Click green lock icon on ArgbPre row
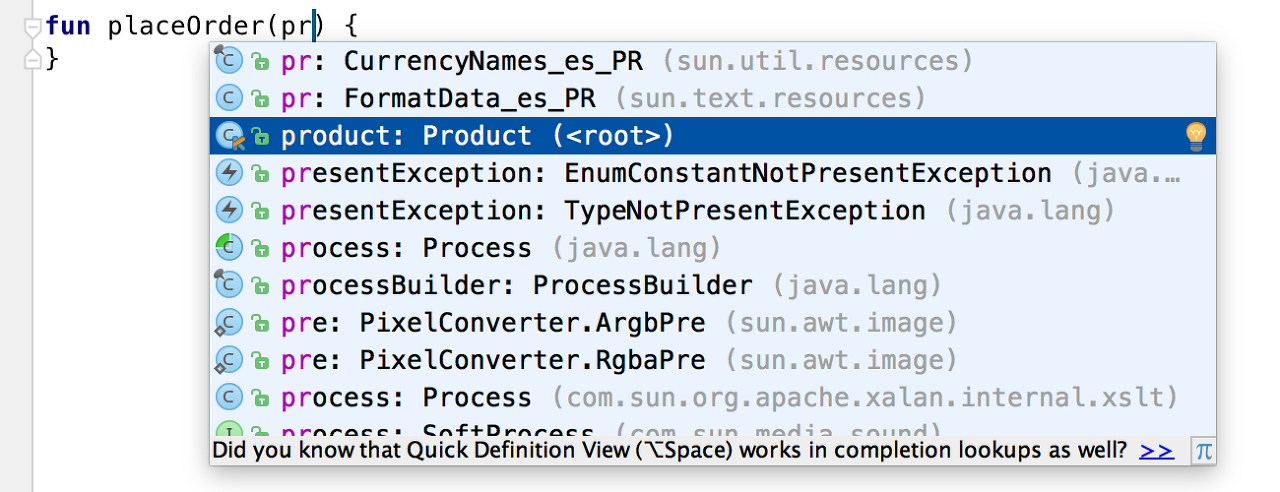1280x492 pixels. click(x=260, y=324)
